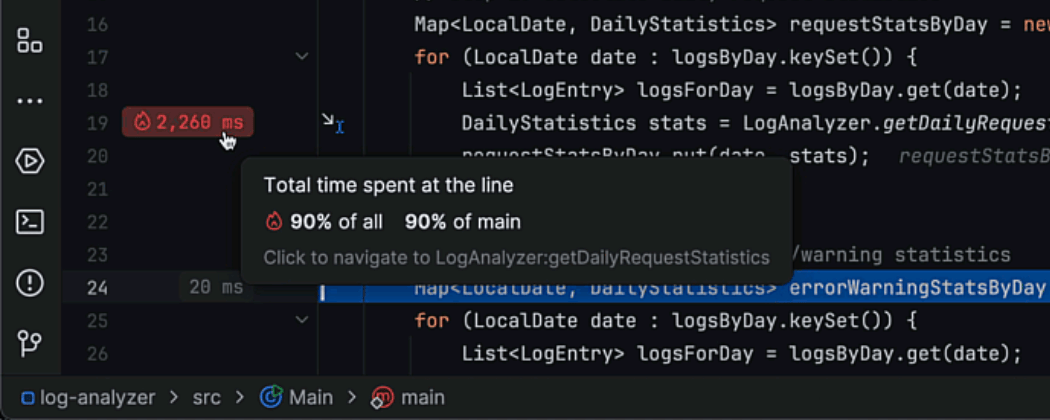Click the step-into cursor icon on line 19
This screenshot has width=1050, height=420.
pos(333,123)
